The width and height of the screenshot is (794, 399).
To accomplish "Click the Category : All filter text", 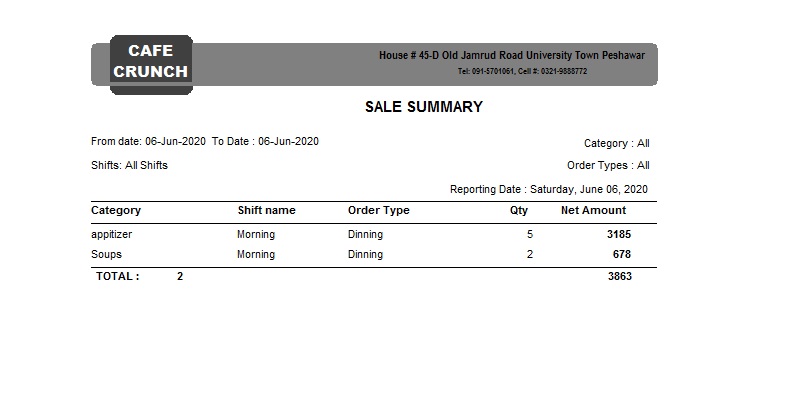I will (616, 143).
